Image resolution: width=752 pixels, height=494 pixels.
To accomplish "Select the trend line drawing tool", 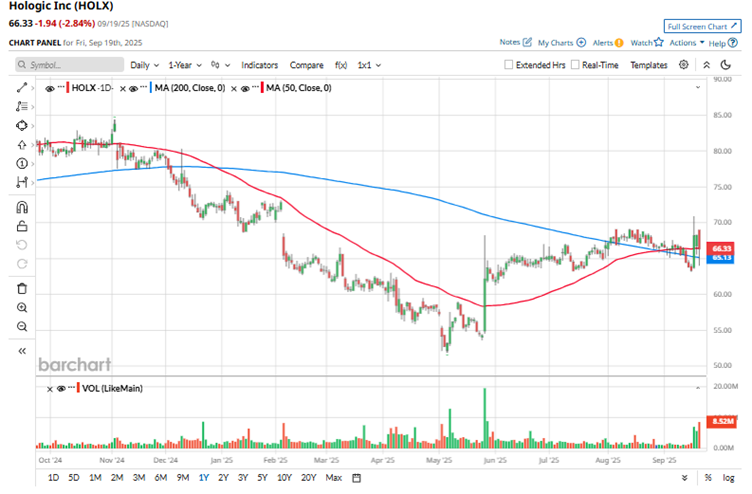I will 22,87.
